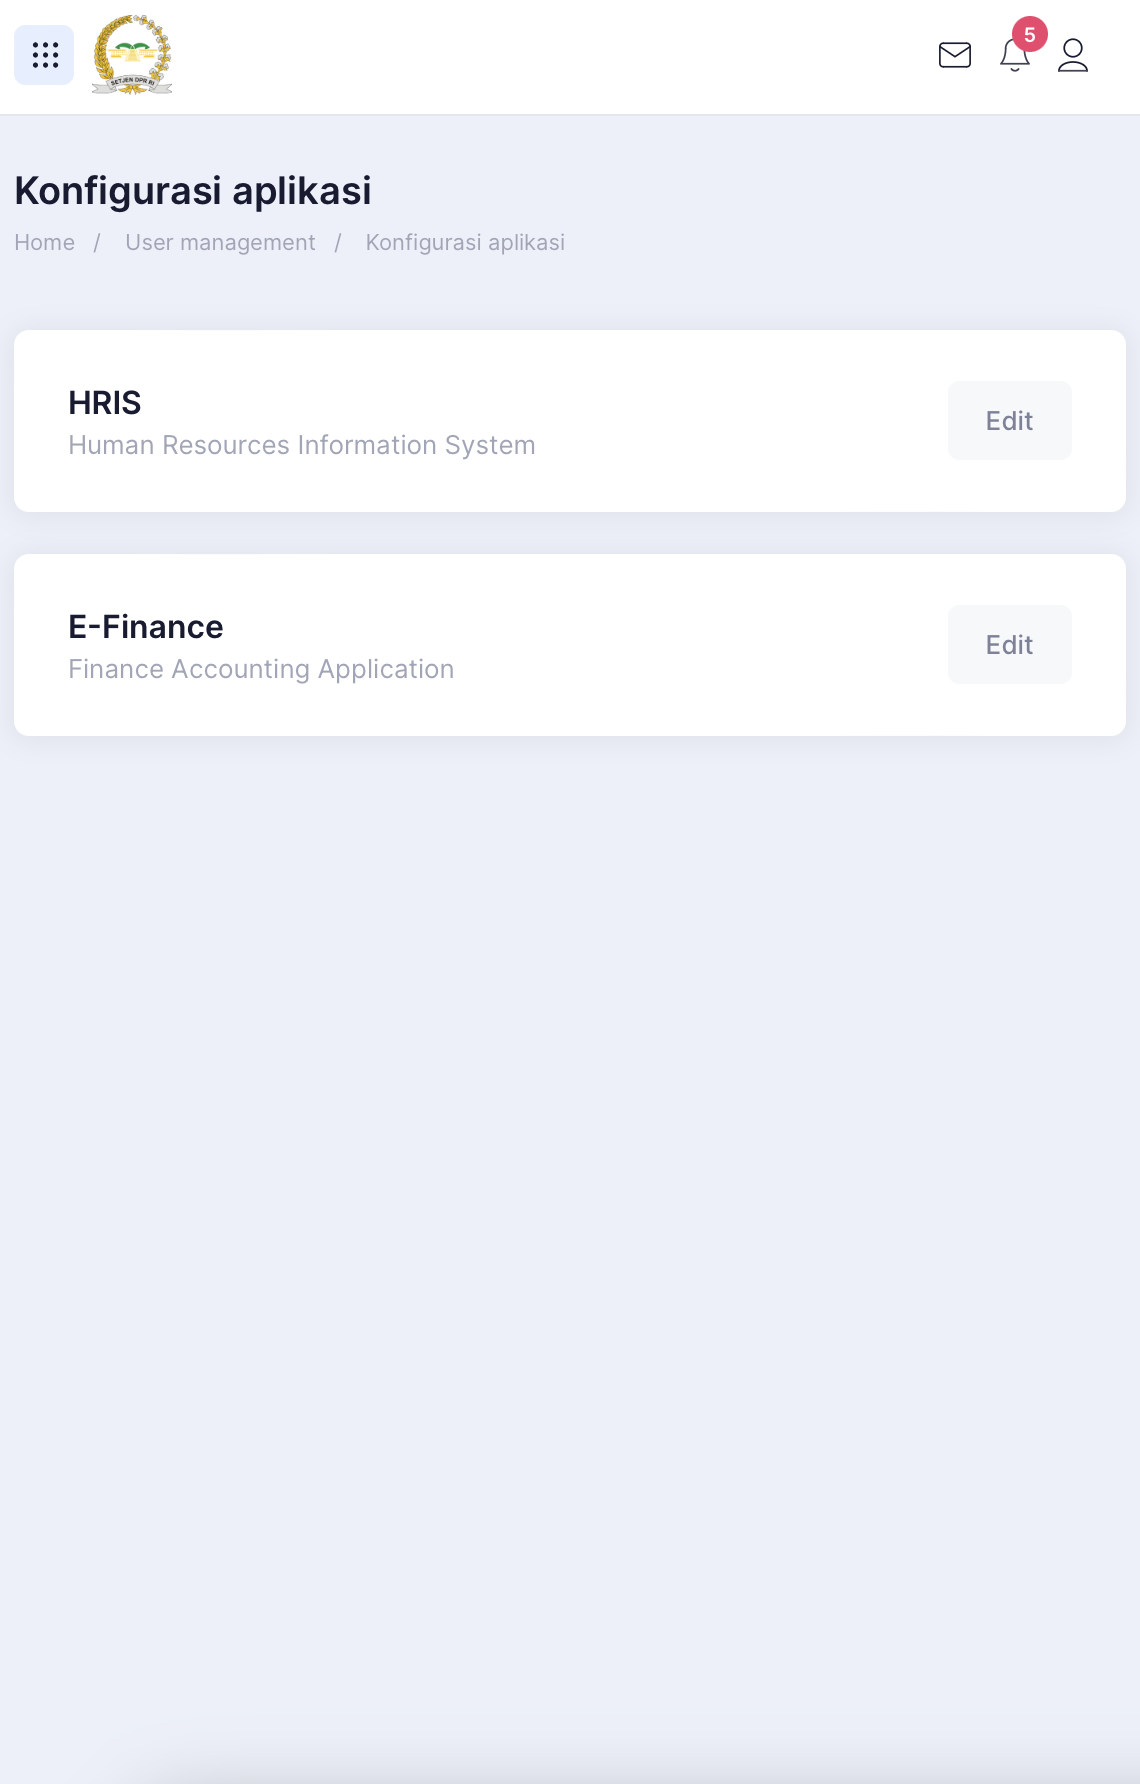
Task: Edit the HRIS application configuration
Action: coord(1010,421)
